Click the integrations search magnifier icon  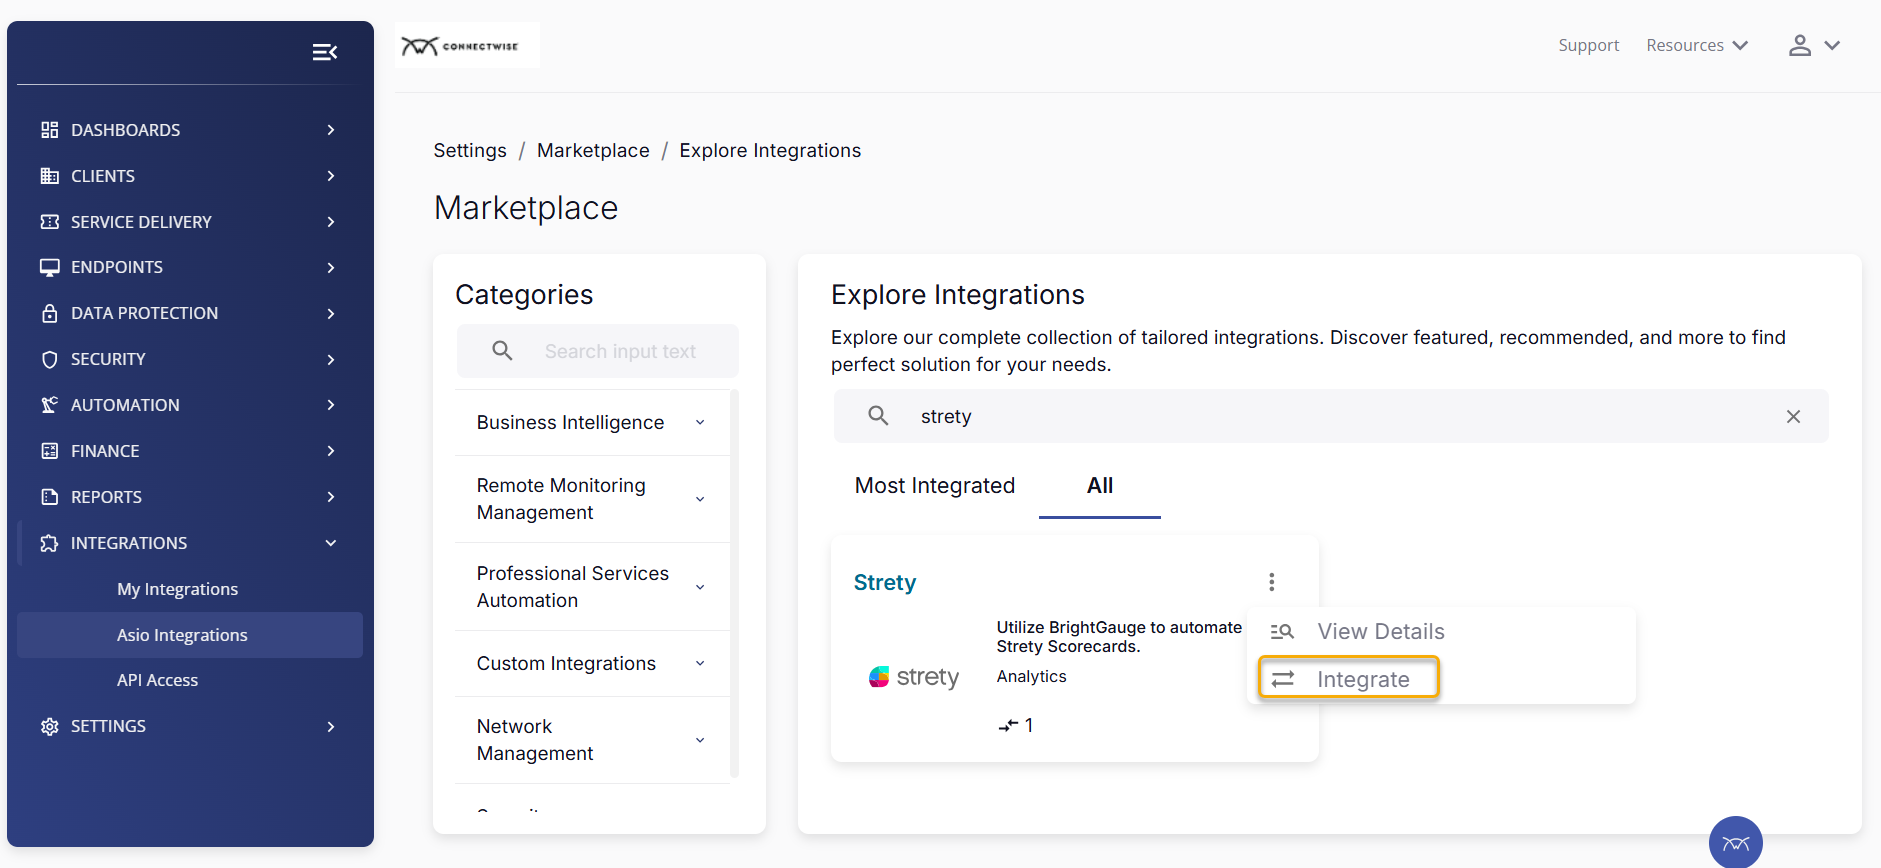[878, 416]
